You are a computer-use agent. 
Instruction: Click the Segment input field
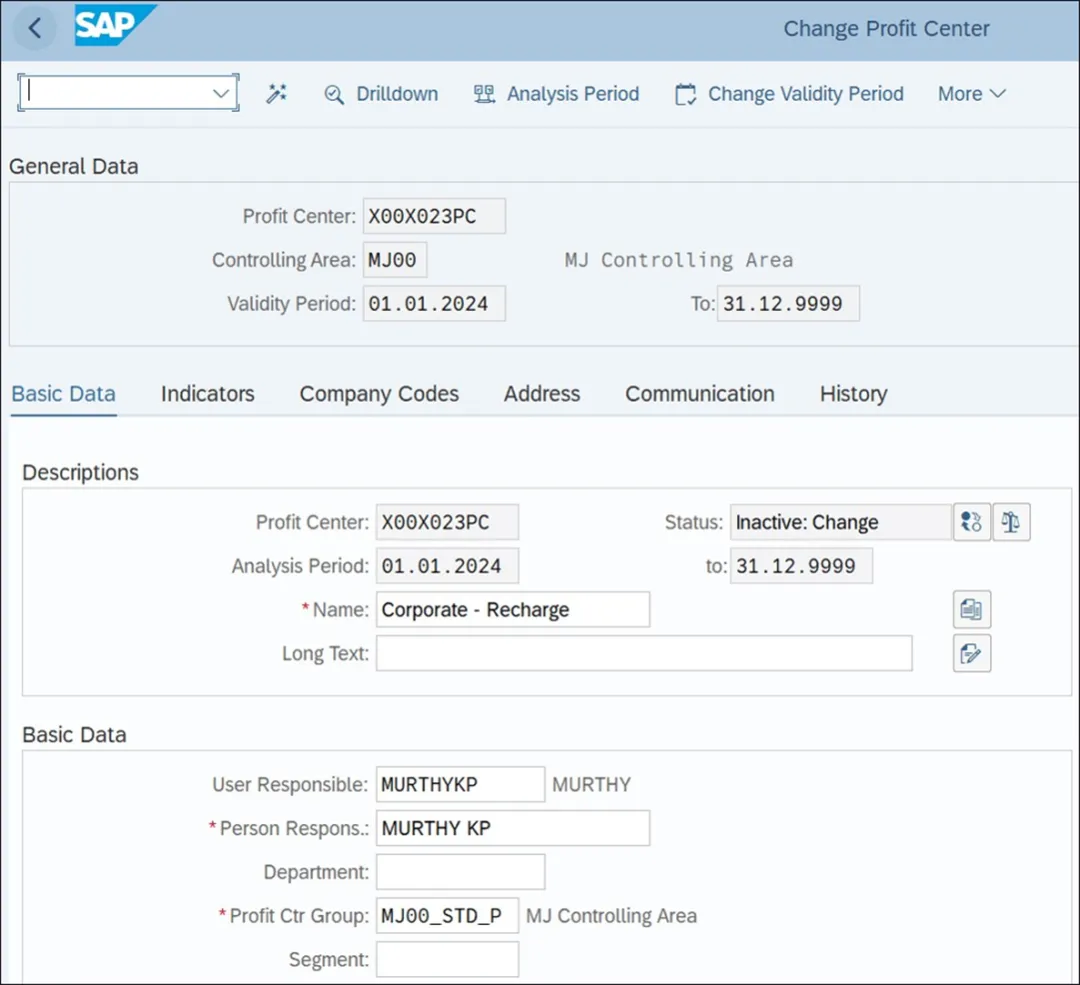coord(447,960)
